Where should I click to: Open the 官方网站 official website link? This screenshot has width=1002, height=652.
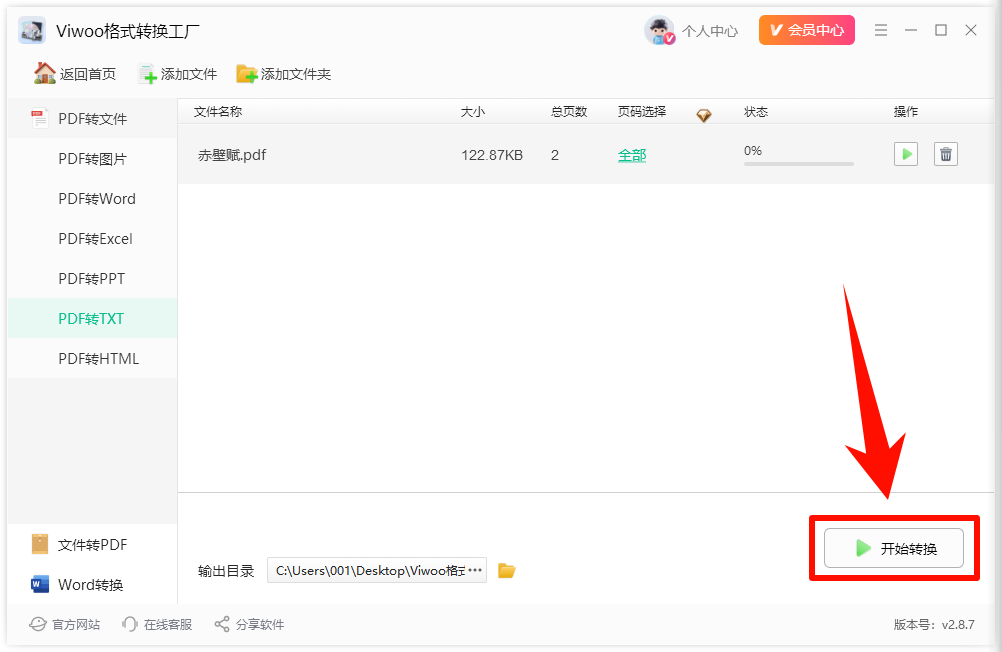click(x=65, y=625)
